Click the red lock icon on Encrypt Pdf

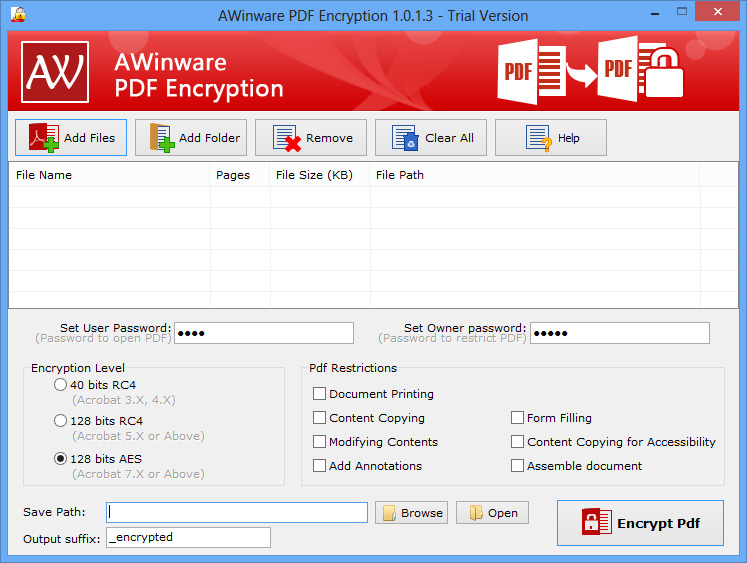596,522
